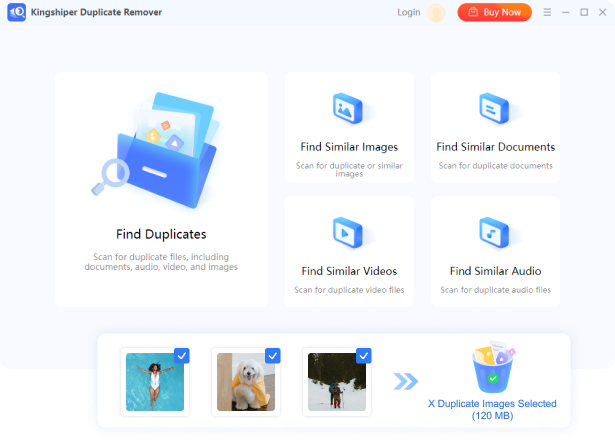The width and height of the screenshot is (615, 441).
Task: Open the Find Similar Videos card title
Action: 349,271
